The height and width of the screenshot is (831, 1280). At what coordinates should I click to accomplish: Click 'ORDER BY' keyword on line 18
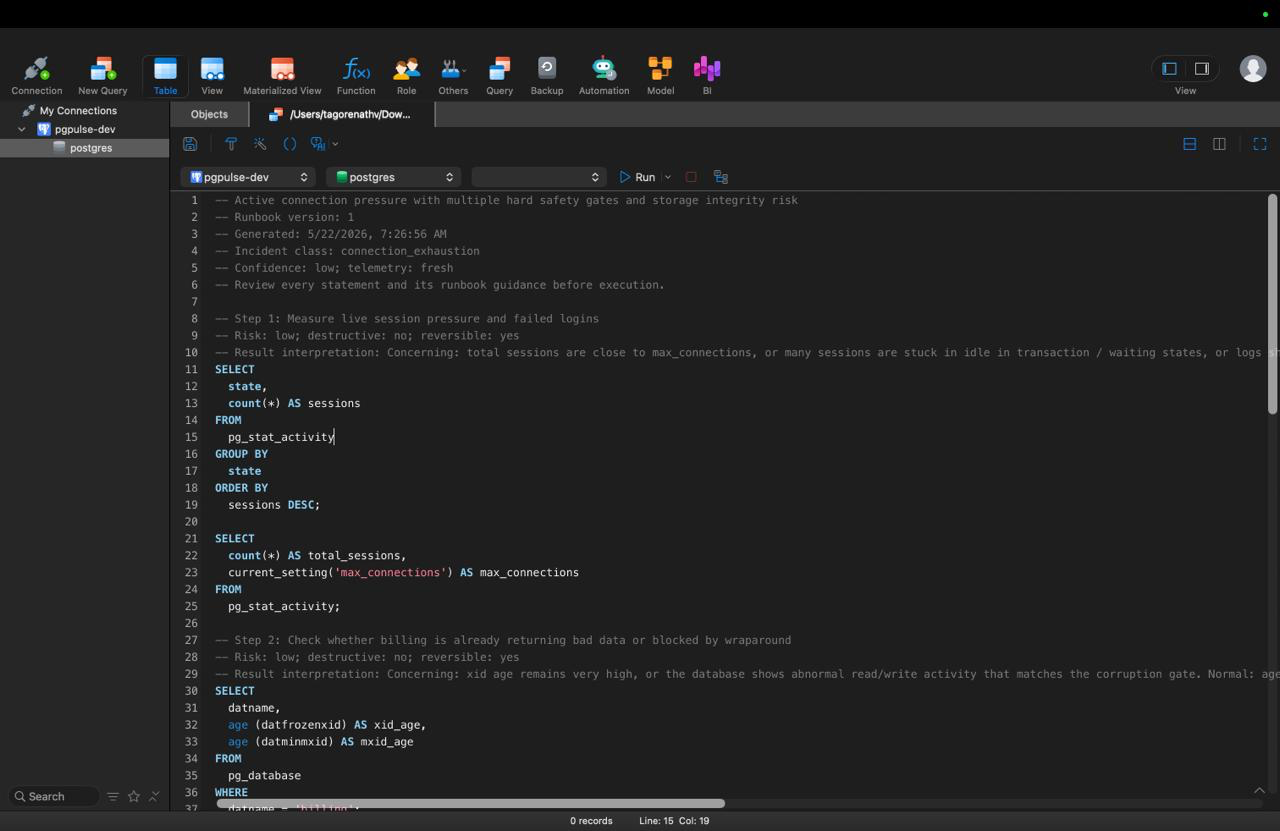pyautogui.click(x=241, y=488)
